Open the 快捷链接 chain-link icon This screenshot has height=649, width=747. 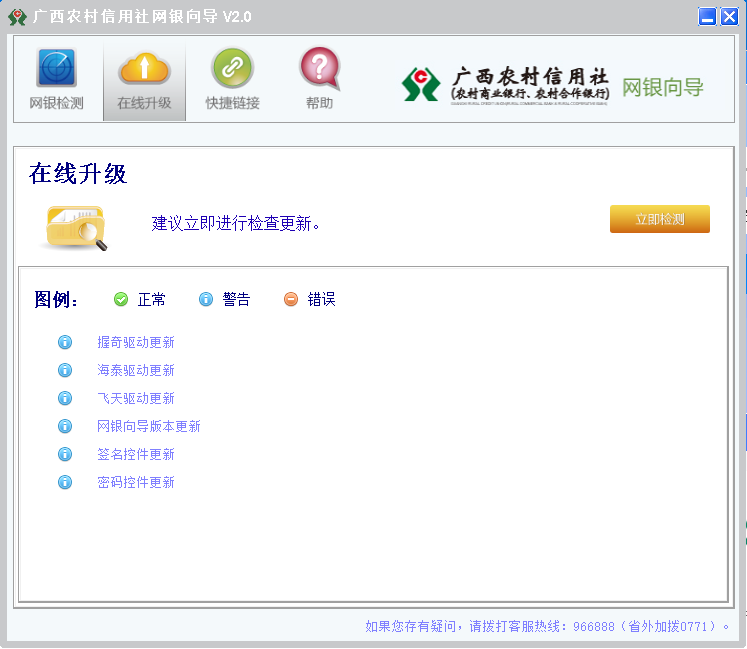tap(232, 68)
